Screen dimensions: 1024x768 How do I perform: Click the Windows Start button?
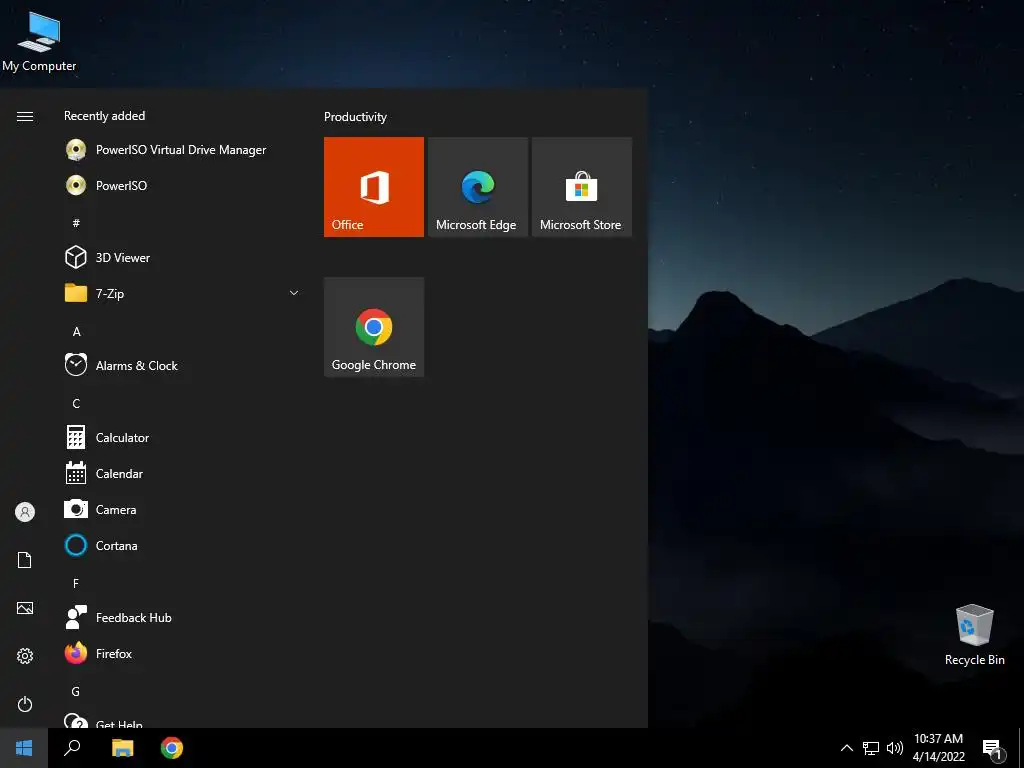pos(24,748)
